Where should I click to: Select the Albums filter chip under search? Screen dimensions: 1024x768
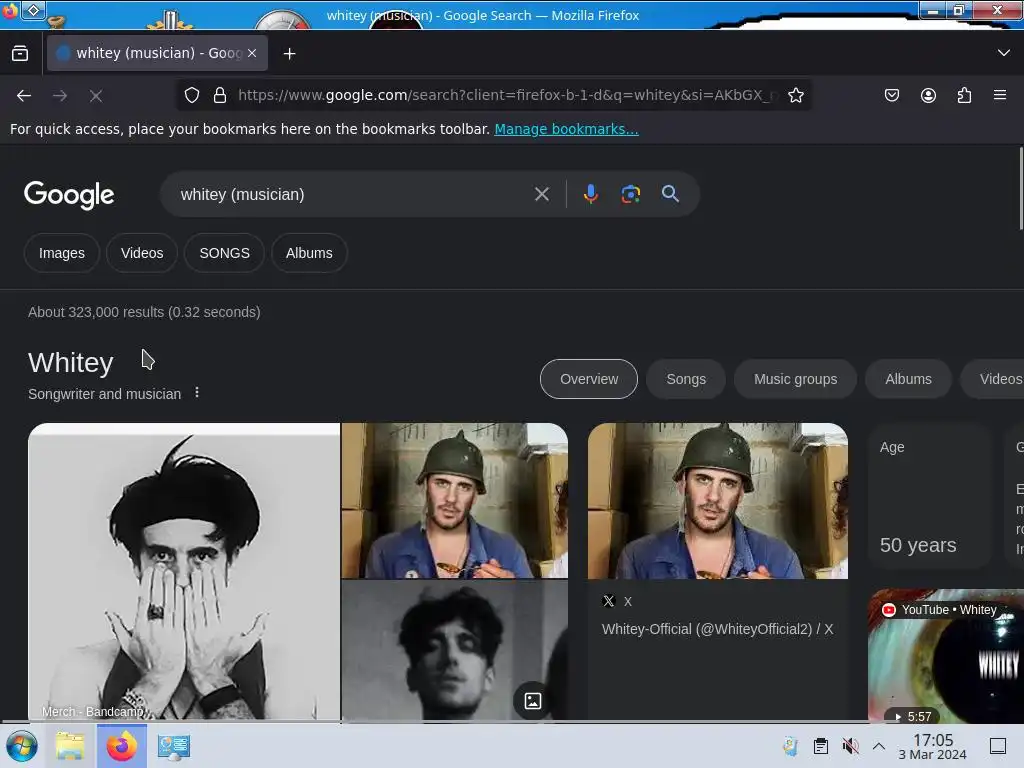click(x=309, y=253)
